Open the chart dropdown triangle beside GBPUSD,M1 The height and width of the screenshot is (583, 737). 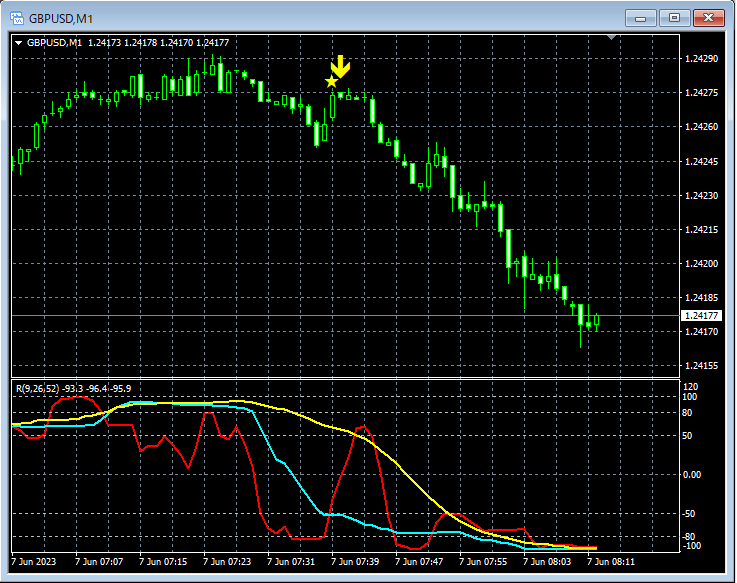(x=19, y=43)
